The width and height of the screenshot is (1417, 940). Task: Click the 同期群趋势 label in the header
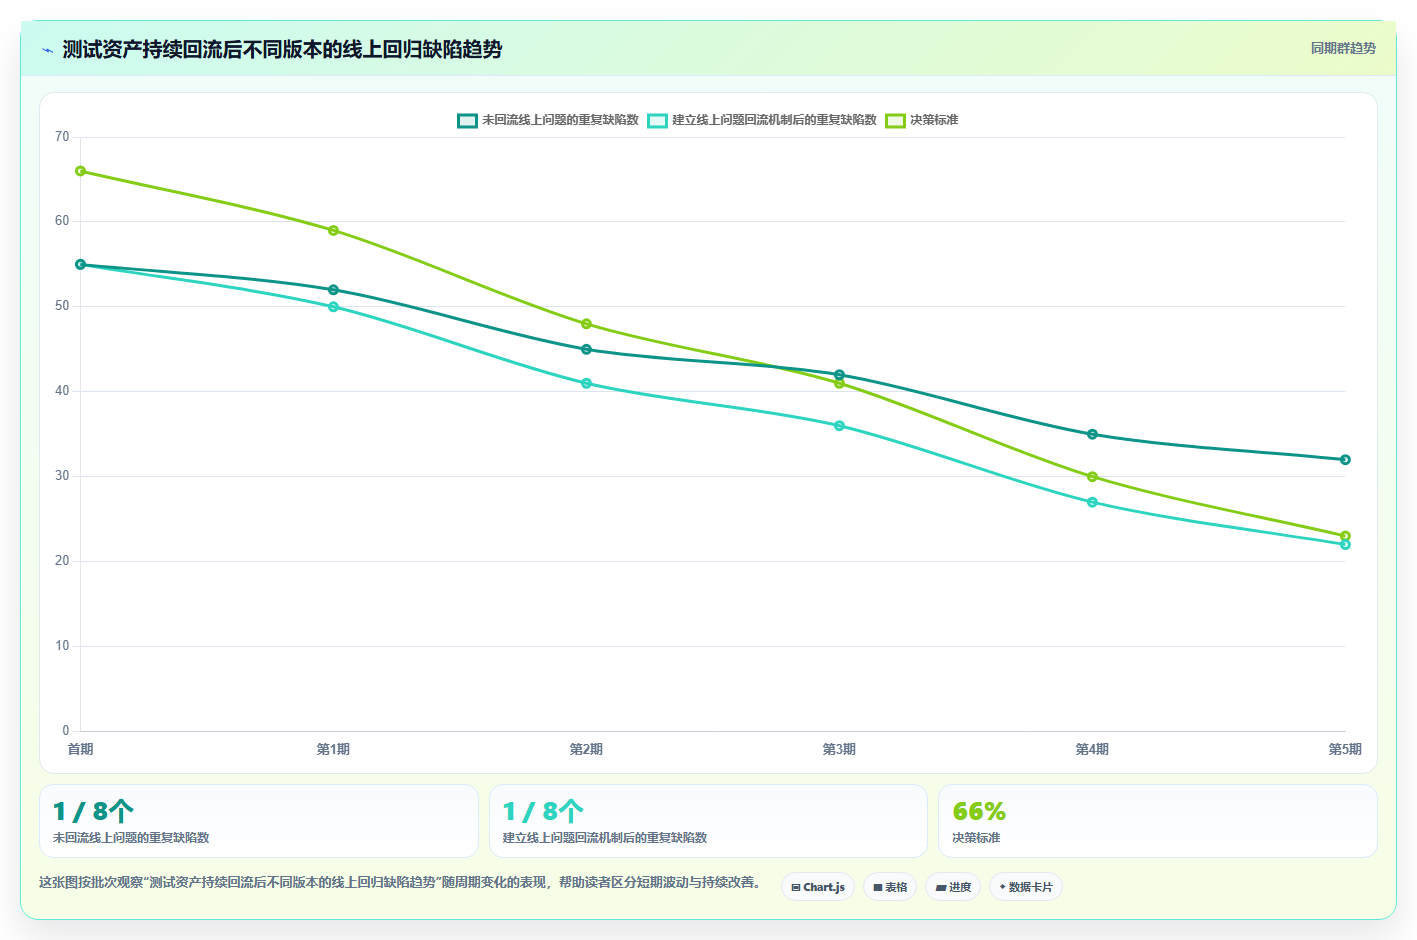1343,48
